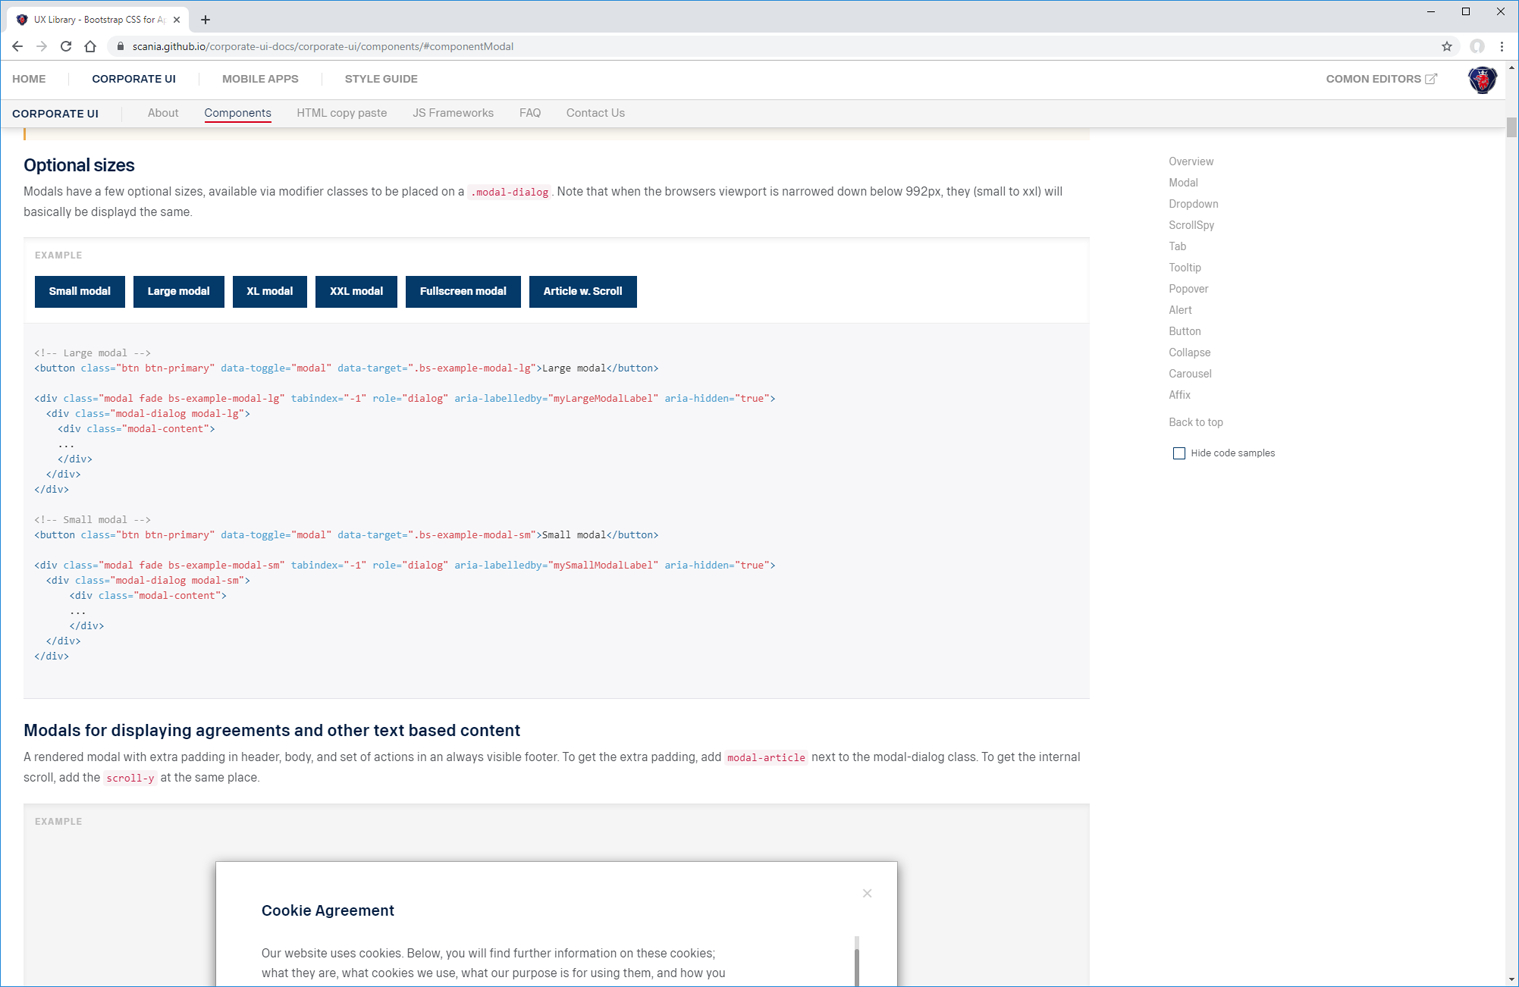
Task: Select STYLE GUIDE in top navigation
Action: pos(381,79)
